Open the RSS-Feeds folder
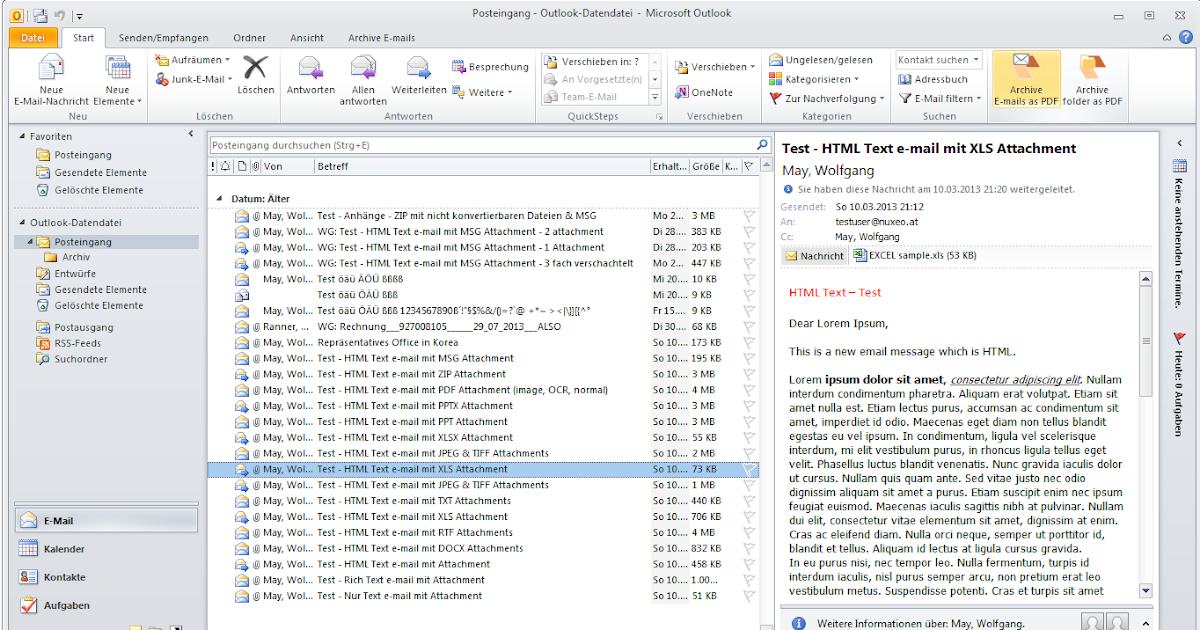This screenshot has width=1200, height=630. pos(77,343)
